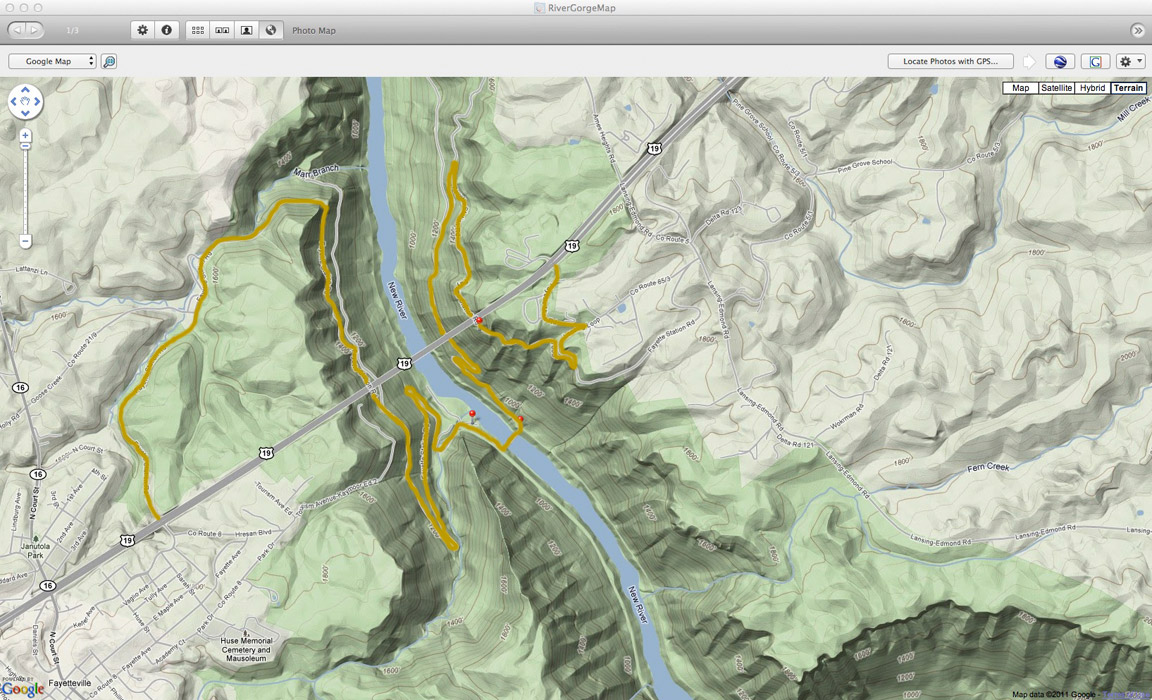Pan the map up with the arrow
This screenshot has width=1152, height=700.
25,90
